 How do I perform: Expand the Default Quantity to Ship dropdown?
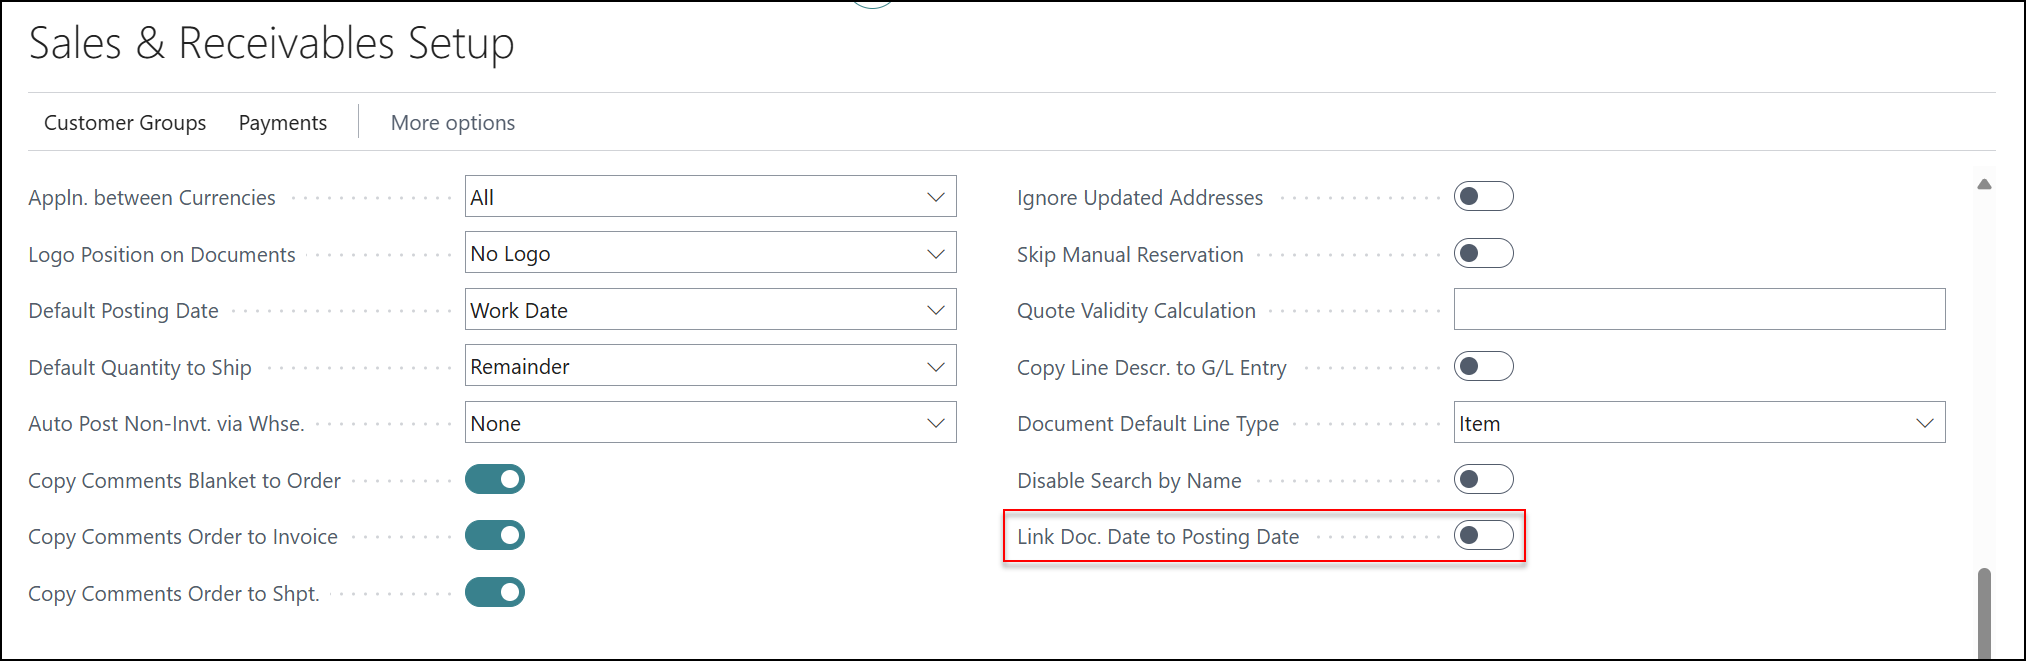click(x=710, y=367)
